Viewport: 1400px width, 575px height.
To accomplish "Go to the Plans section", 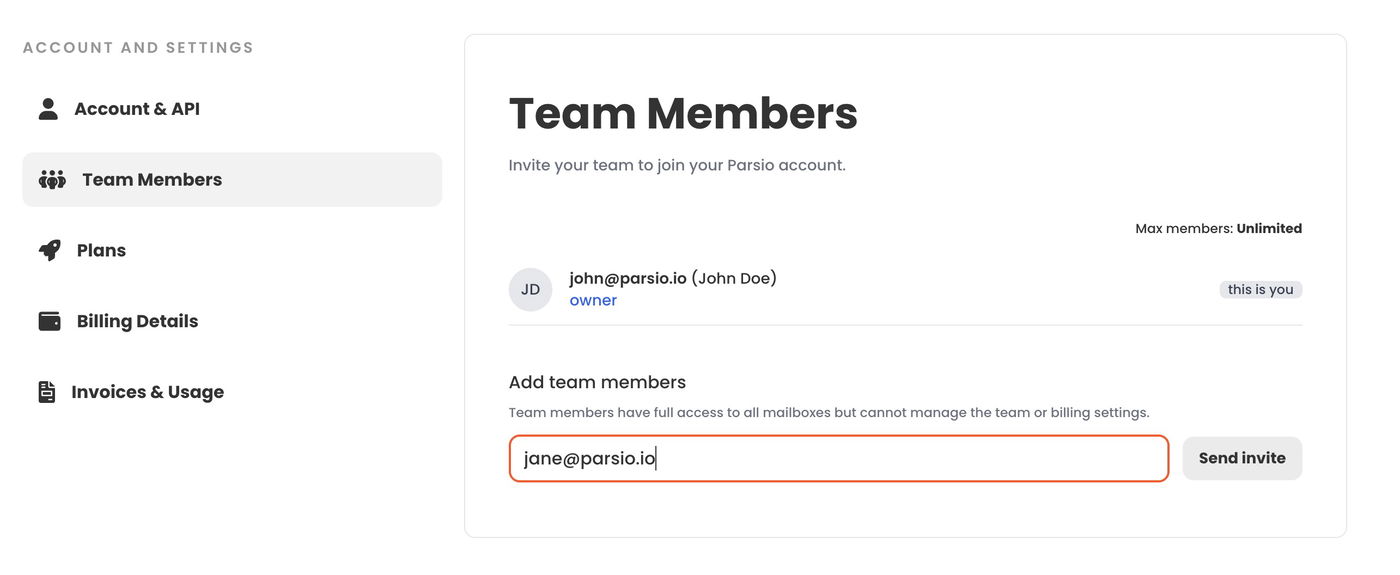I will (101, 250).
